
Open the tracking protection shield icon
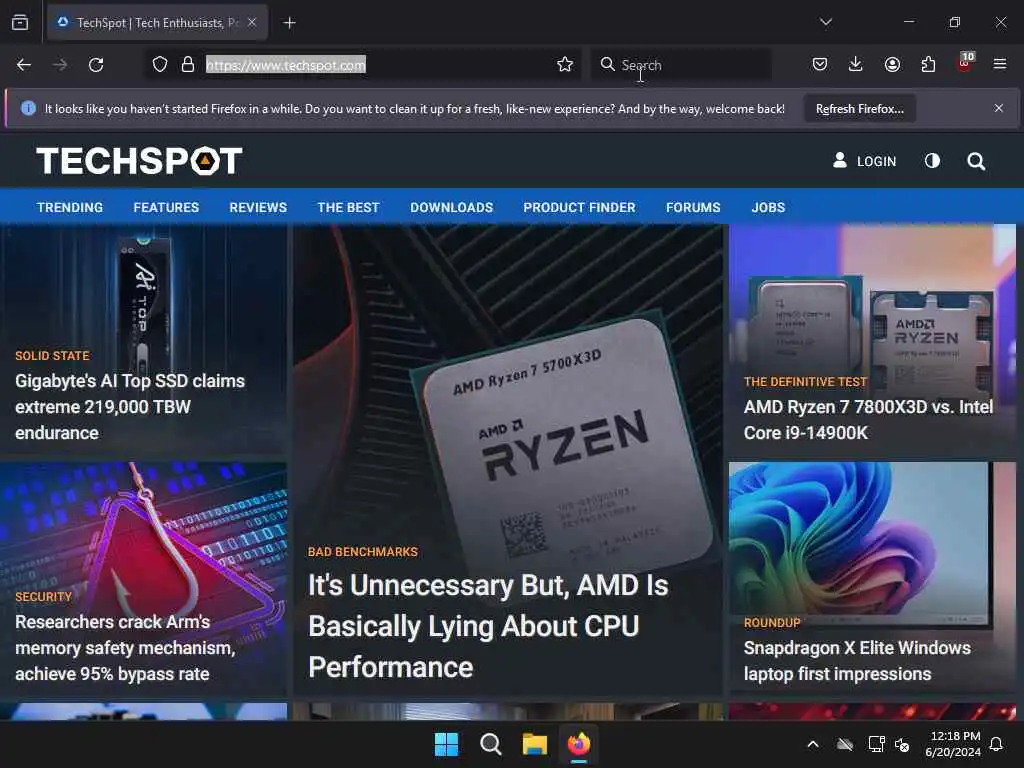click(160, 65)
